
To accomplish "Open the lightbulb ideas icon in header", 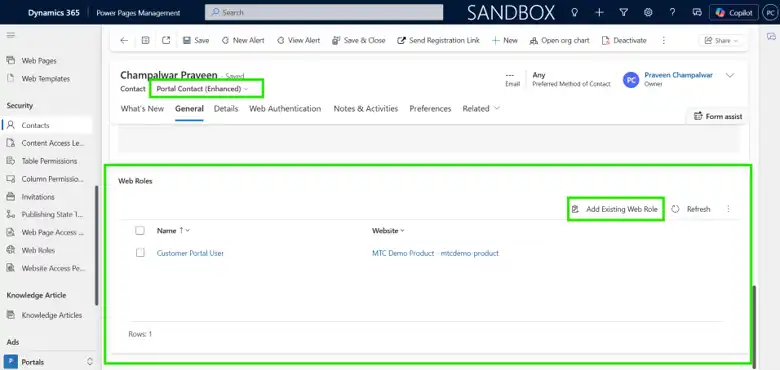I will [x=575, y=12].
